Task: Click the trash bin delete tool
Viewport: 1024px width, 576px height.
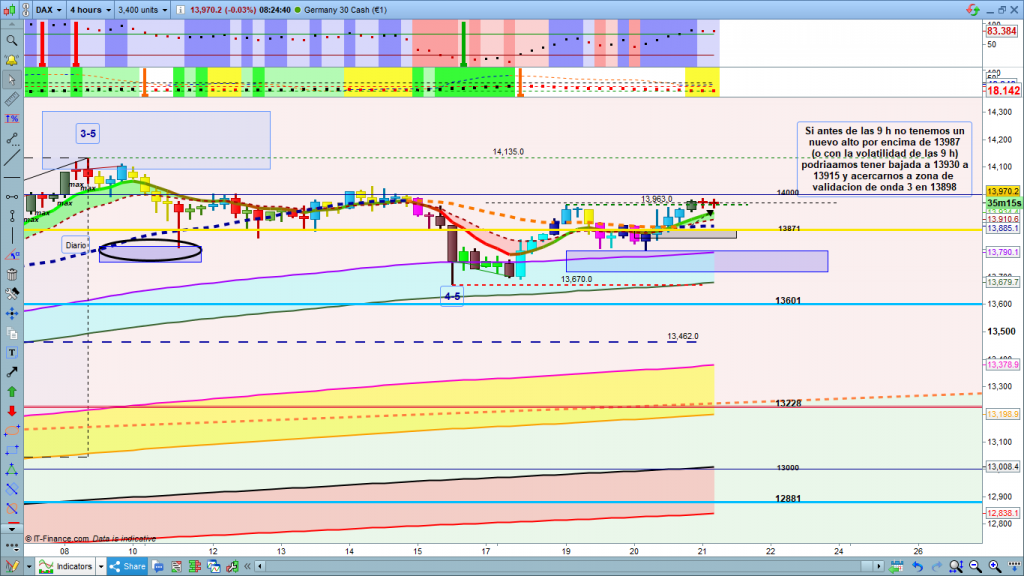Action: (x=12, y=273)
